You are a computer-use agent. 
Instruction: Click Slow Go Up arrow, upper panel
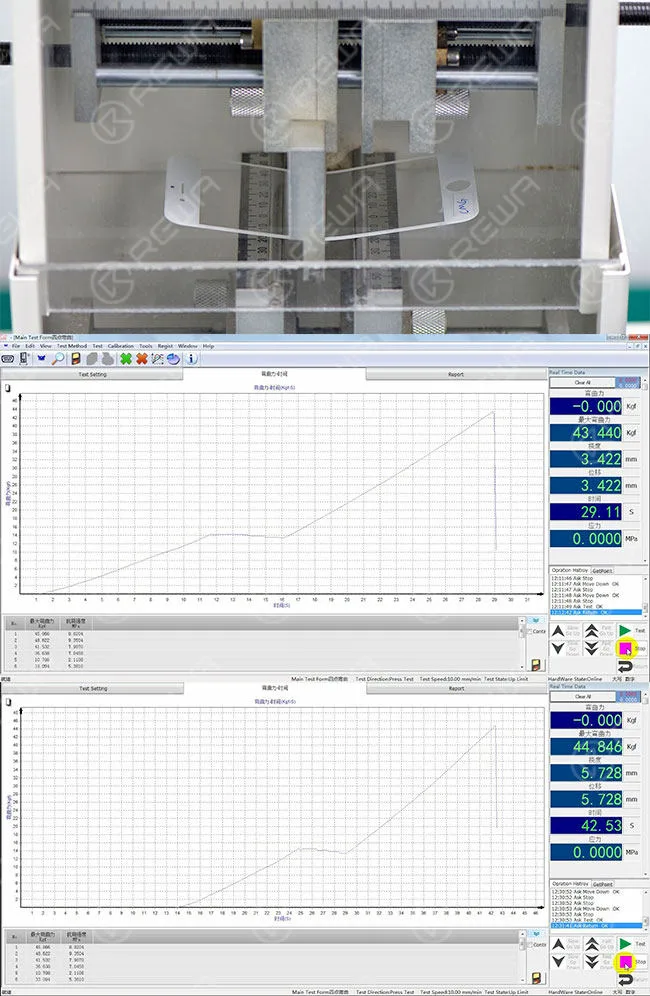click(558, 631)
